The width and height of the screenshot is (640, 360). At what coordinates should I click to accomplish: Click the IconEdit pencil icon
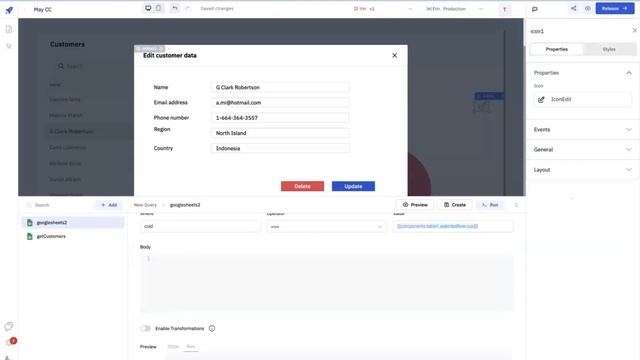(541, 100)
